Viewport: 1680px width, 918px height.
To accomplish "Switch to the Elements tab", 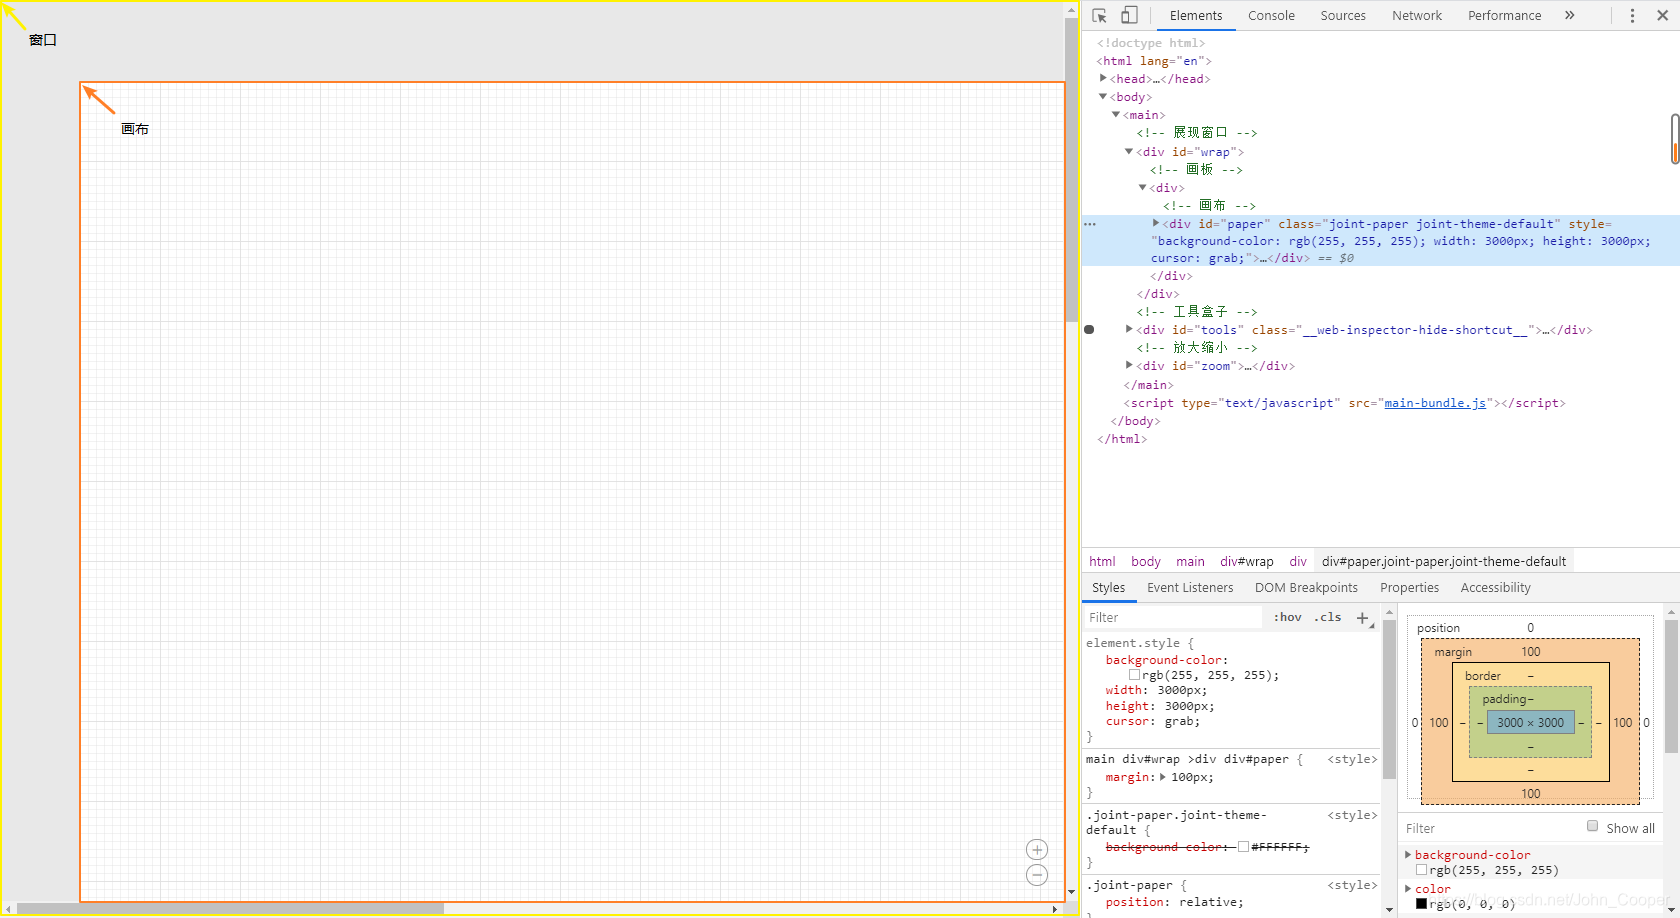I will tap(1196, 16).
